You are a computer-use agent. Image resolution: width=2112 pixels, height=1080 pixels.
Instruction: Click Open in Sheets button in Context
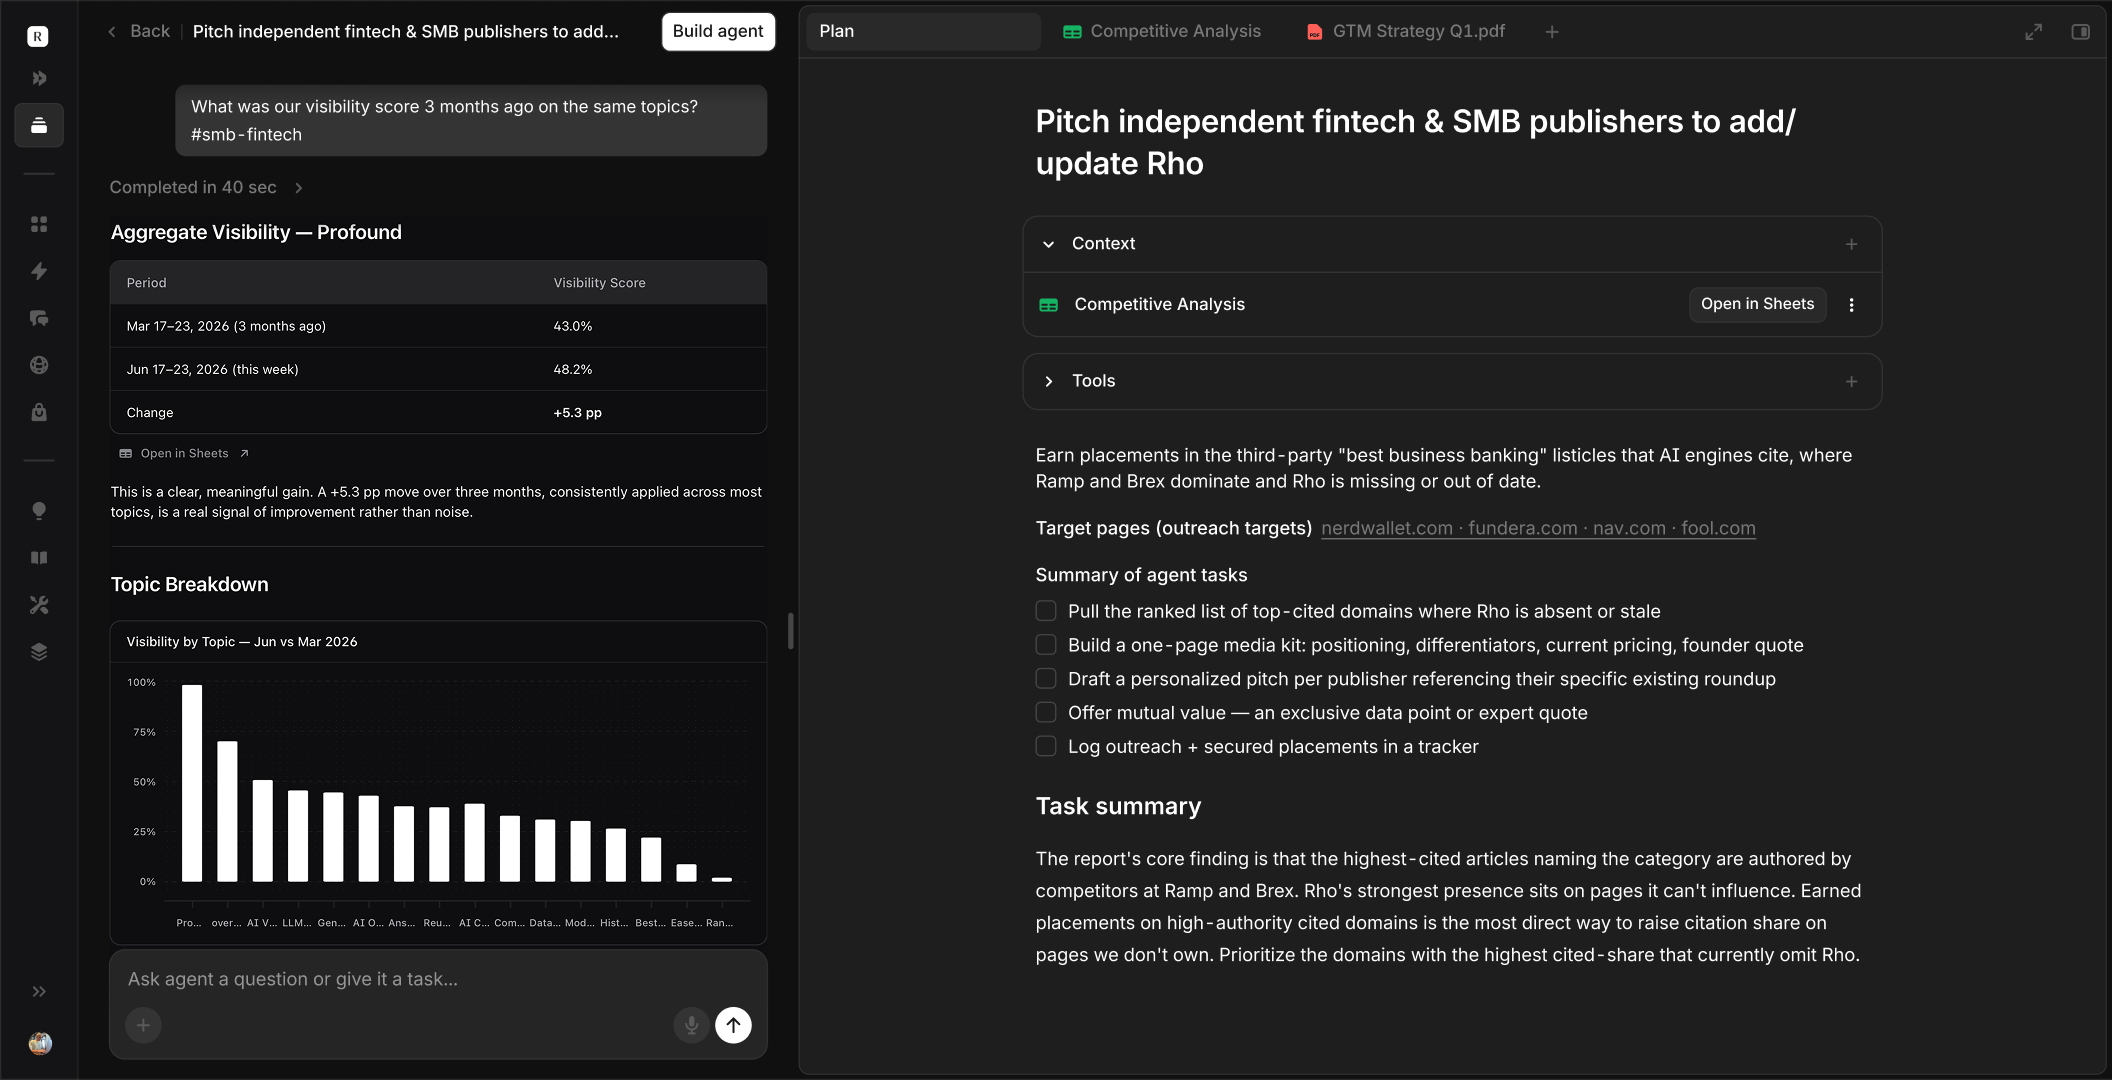(1757, 305)
